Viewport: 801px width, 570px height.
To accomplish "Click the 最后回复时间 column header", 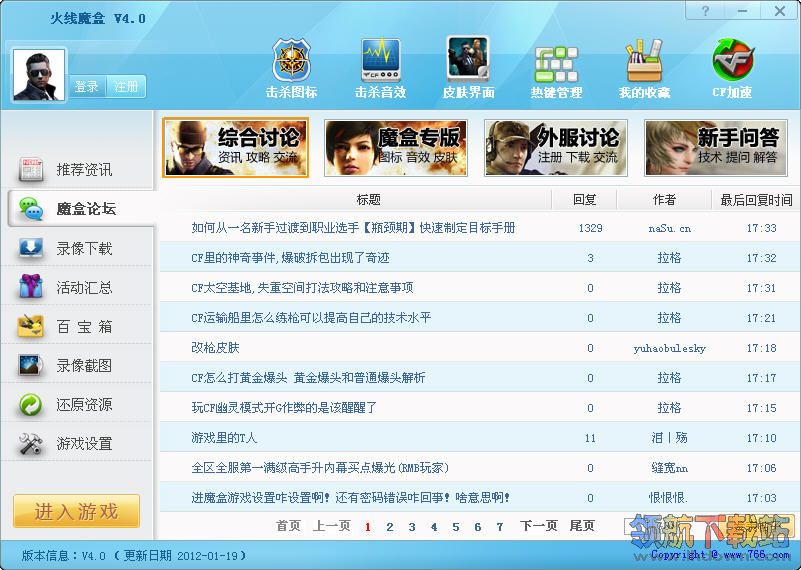I will tap(756, 200).
